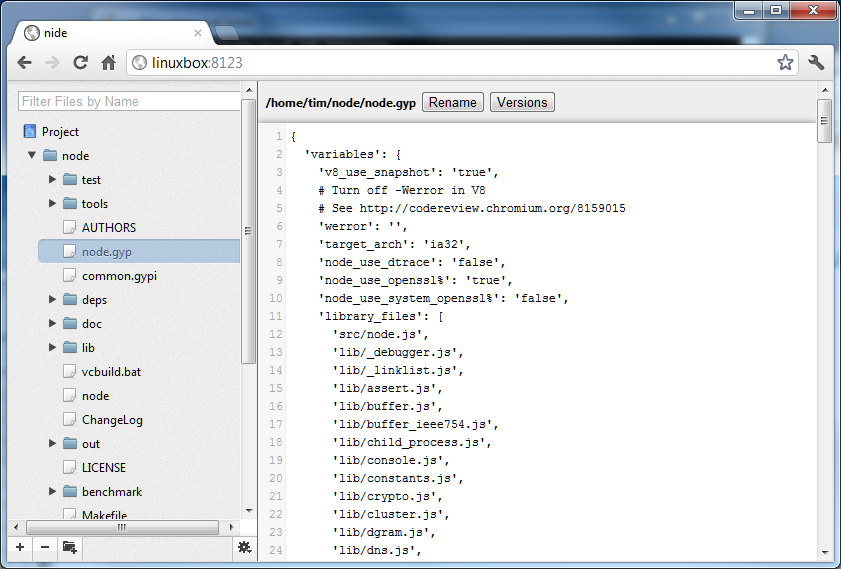The width and height of the screenshot is (841, 569).
Task: Collapse the node folder triangle
Action: (32, 155)
